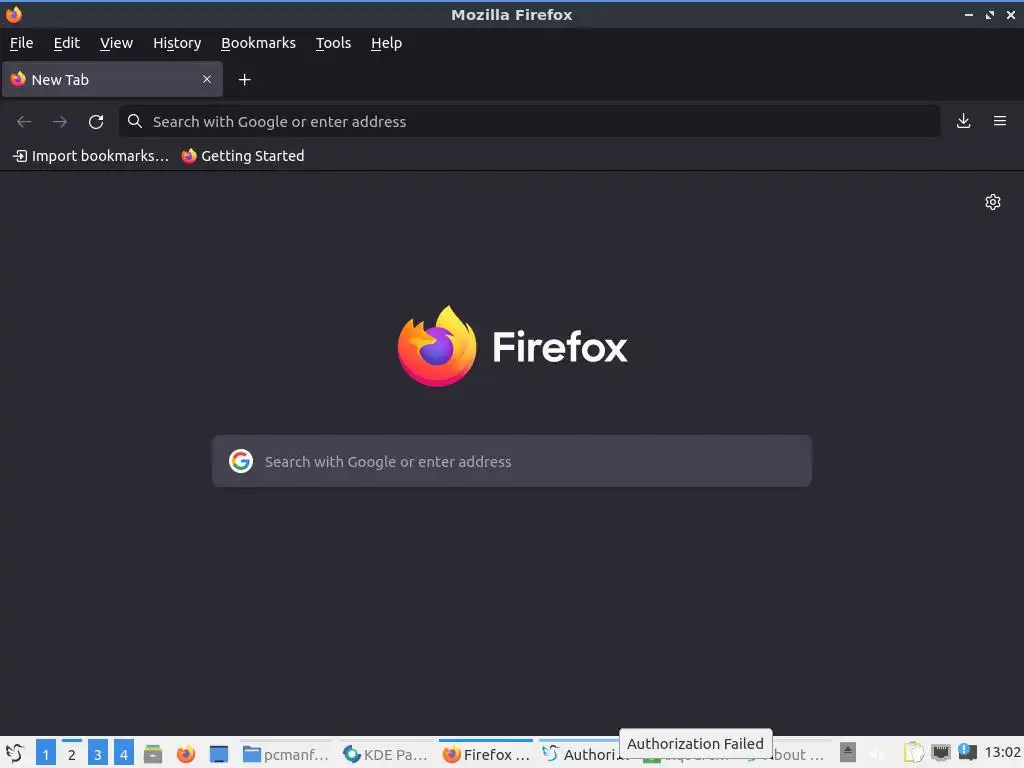The width and height of the screenshot is (1024, 768).
Task: Click the center page Google search box
Action: pos(512,461)
